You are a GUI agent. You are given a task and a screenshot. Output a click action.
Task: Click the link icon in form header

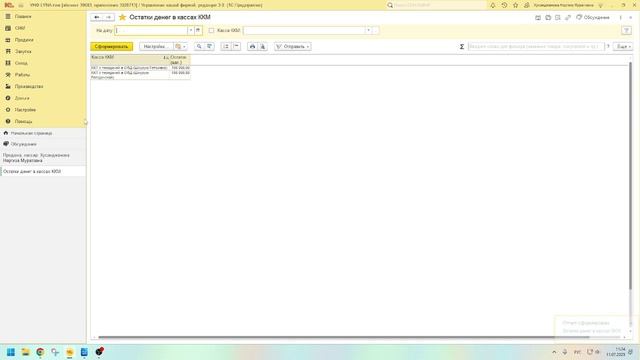coord(568,17)
